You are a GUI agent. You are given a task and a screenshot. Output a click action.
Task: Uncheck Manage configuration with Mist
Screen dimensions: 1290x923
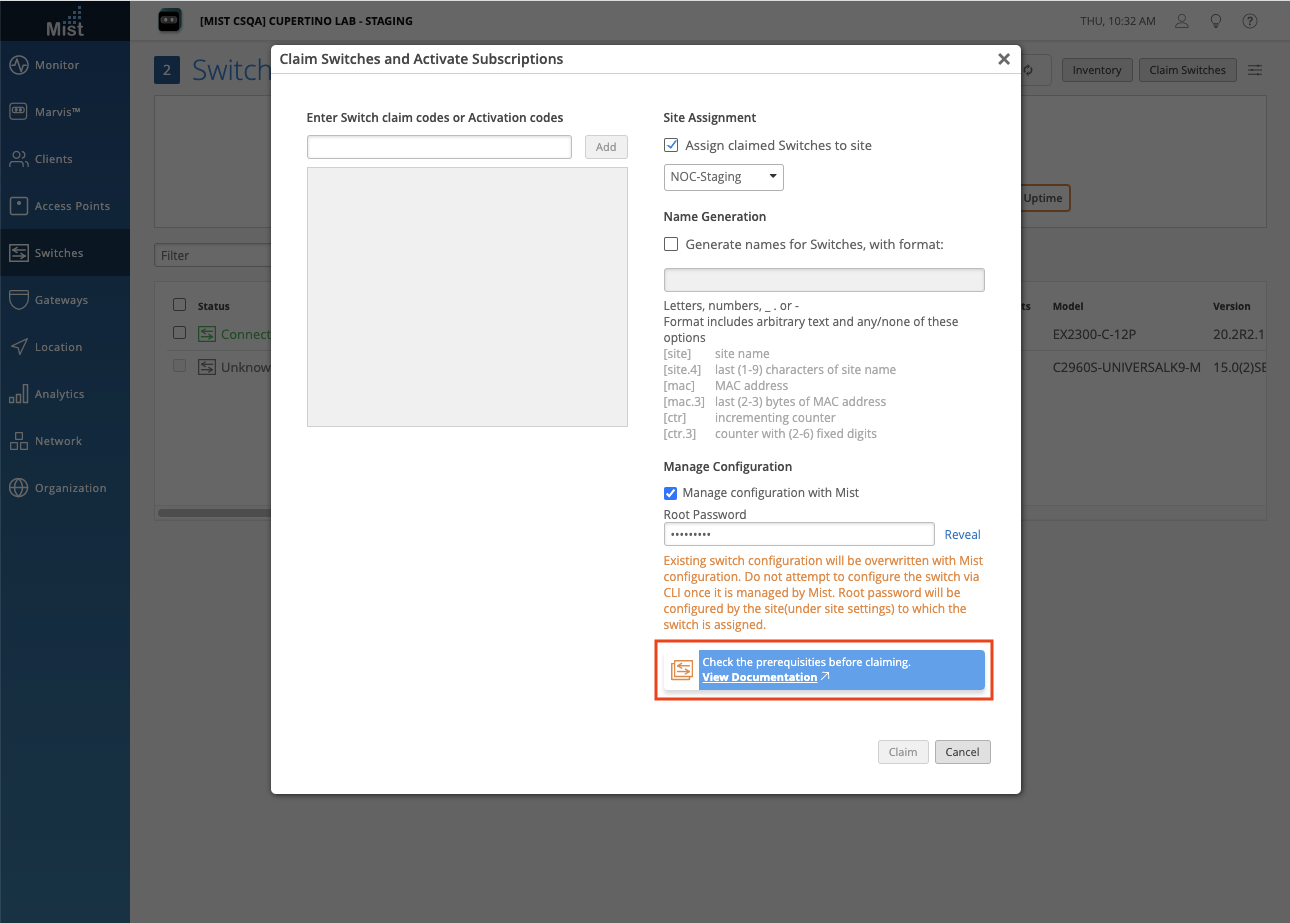(x=670, y=493)
